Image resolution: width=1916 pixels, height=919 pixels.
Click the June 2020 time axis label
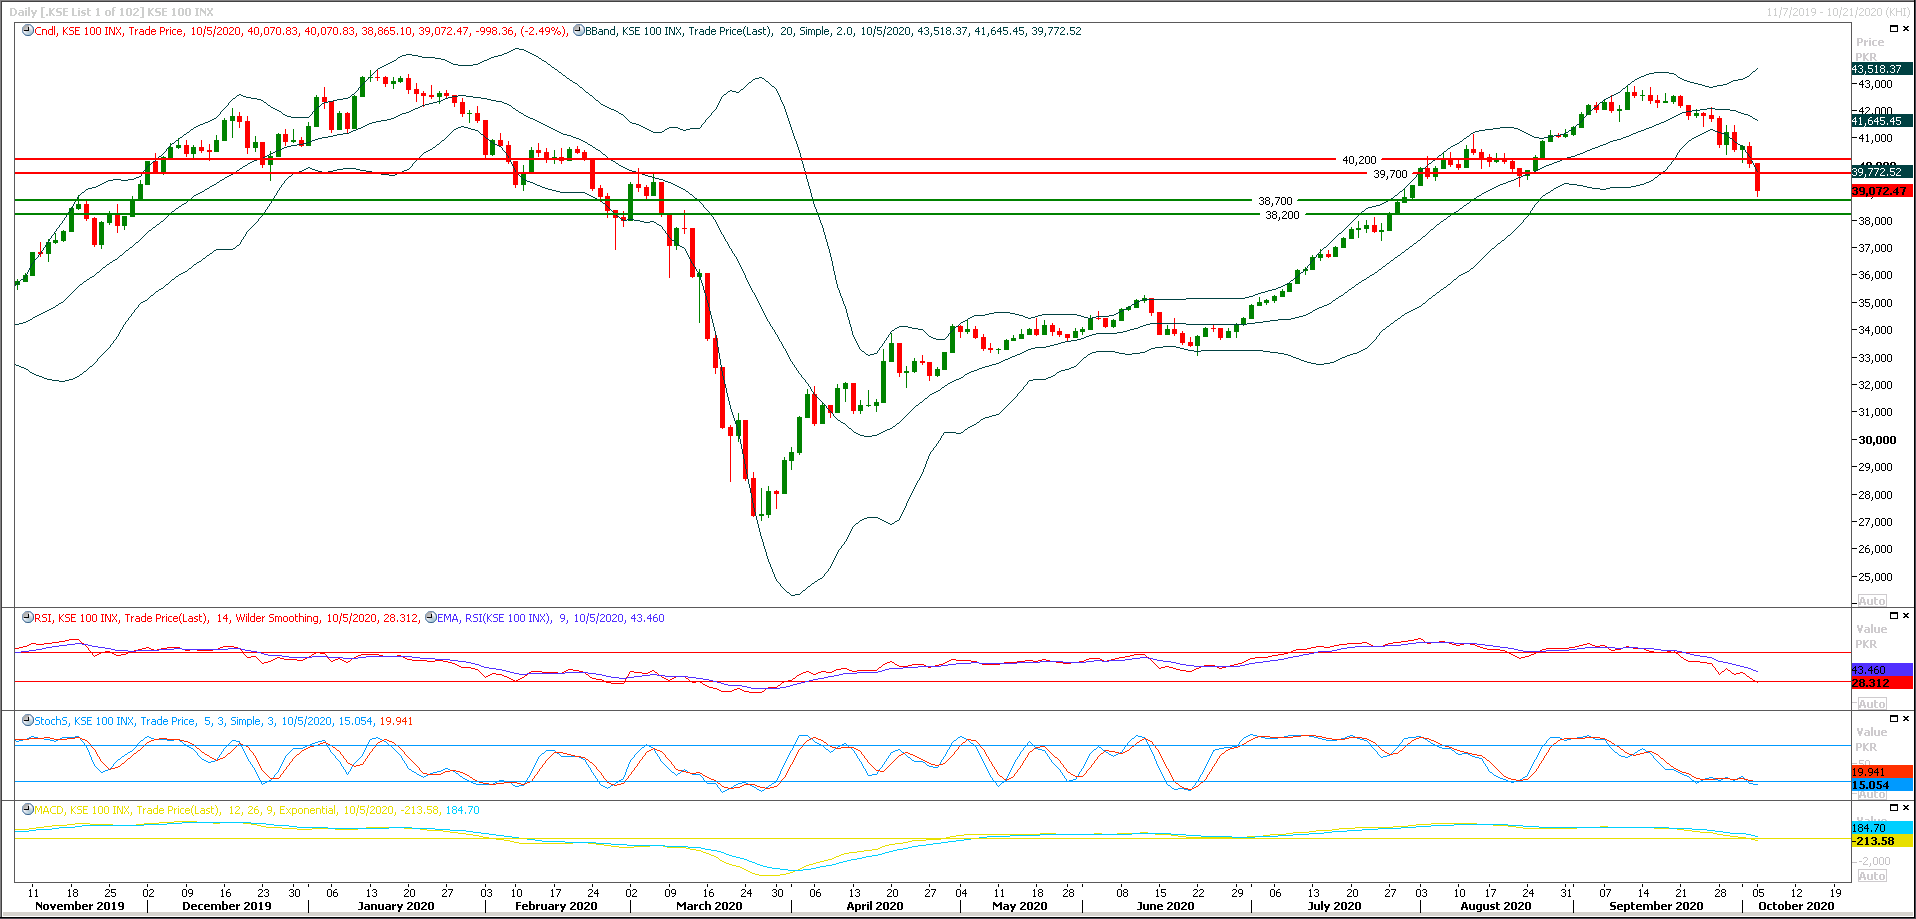[1165, 906]
